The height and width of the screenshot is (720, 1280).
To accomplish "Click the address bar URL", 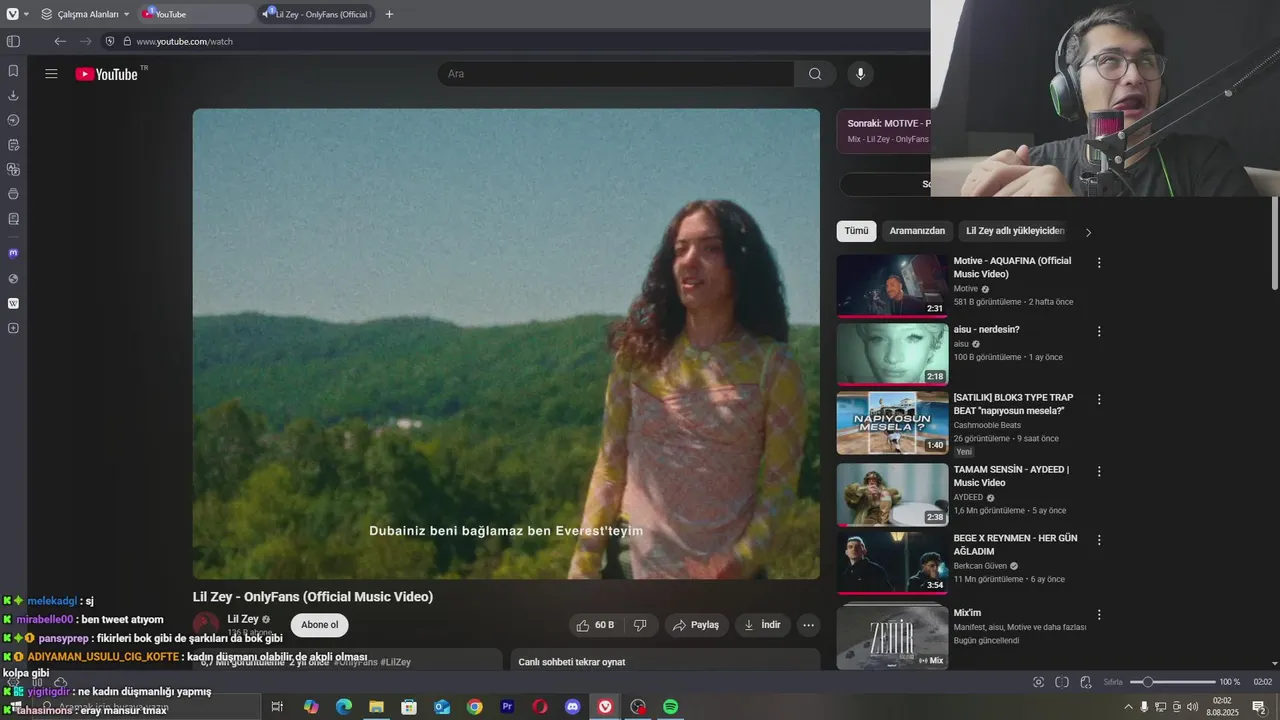I will (184, 41).
